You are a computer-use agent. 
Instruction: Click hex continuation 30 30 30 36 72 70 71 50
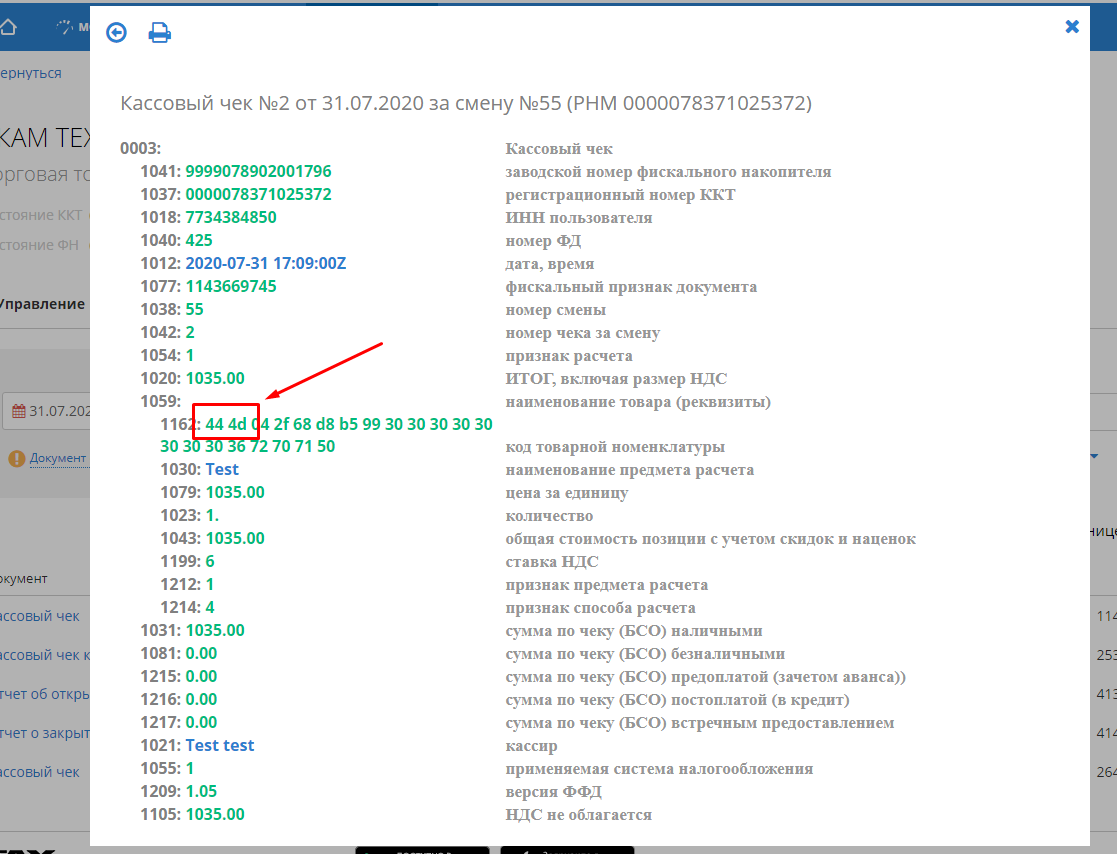[247, 446]
